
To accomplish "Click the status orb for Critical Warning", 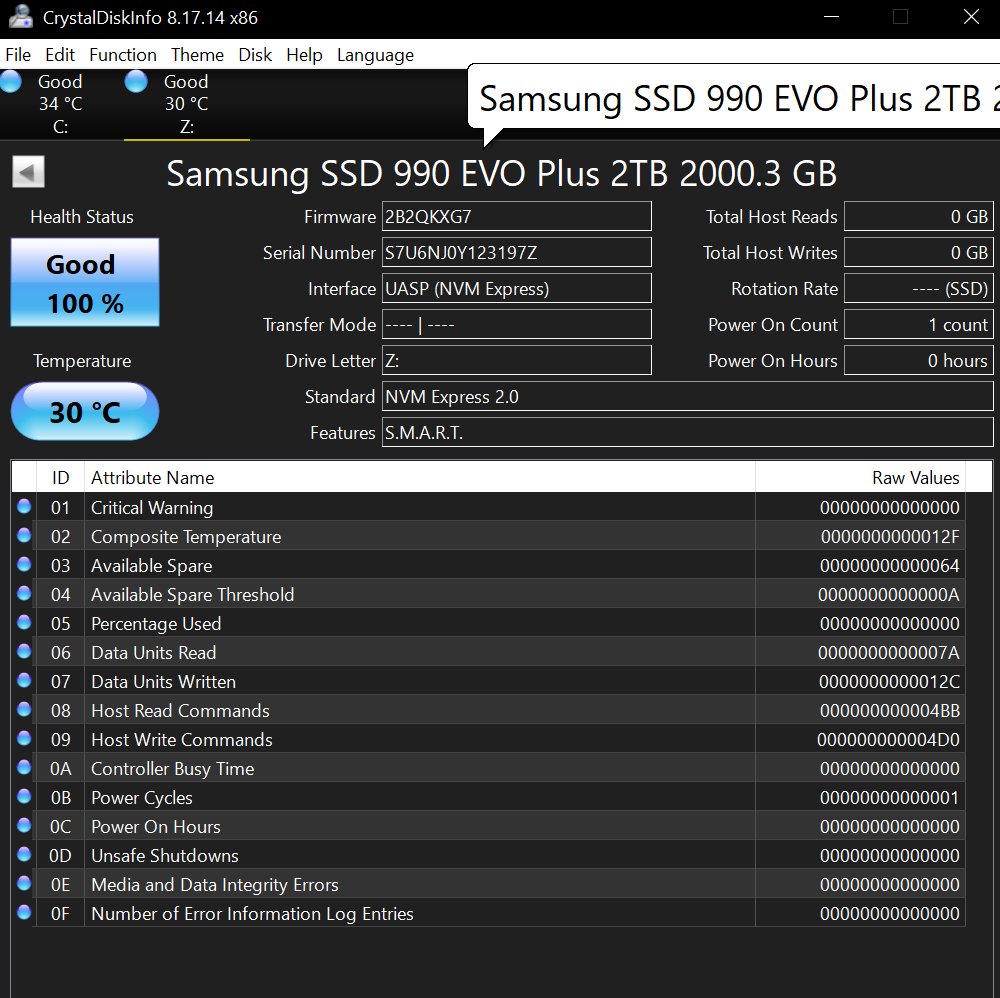I will click(x=24, y=506).
